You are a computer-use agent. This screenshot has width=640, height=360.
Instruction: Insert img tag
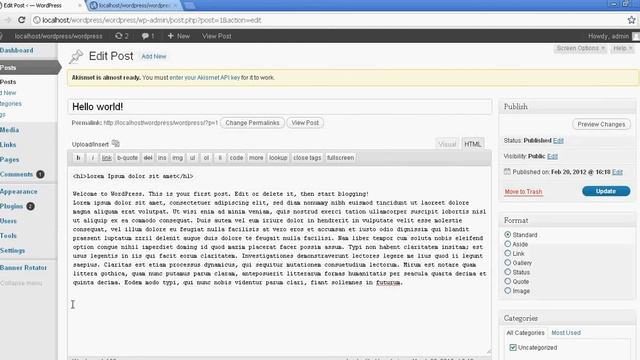(x=177, y=158)
